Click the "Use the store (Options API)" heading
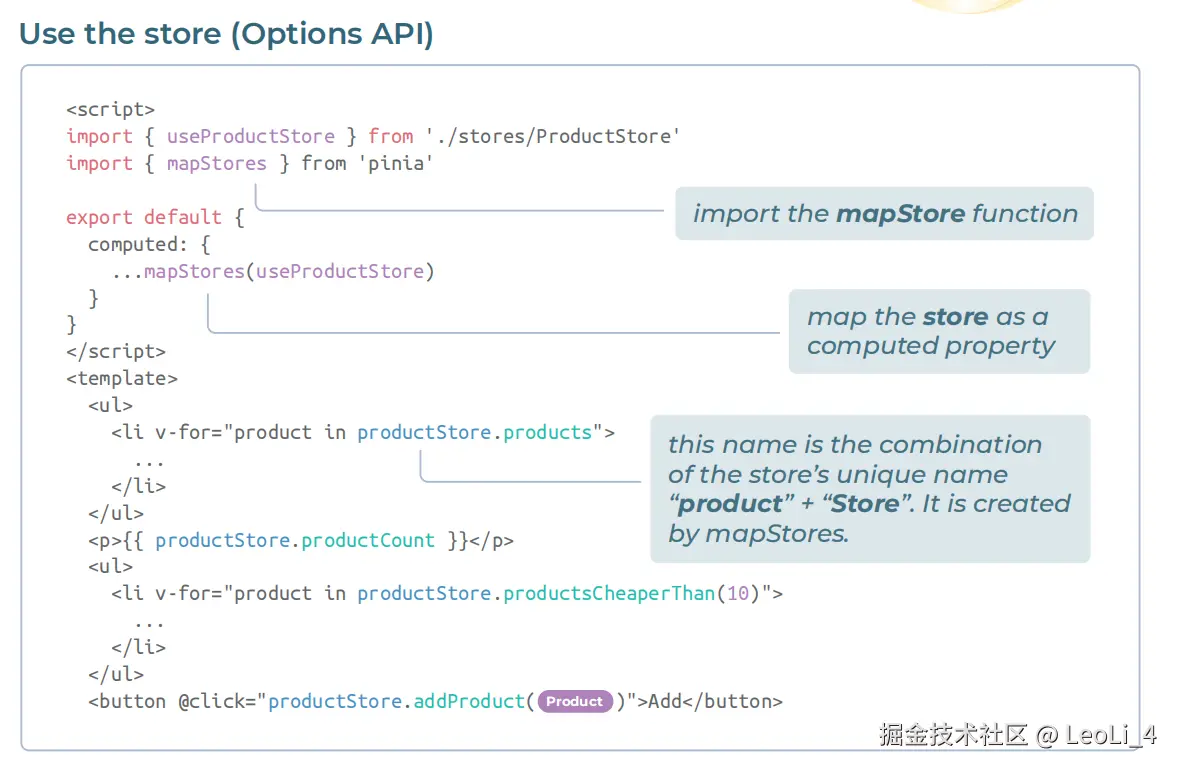 (226, 33)
